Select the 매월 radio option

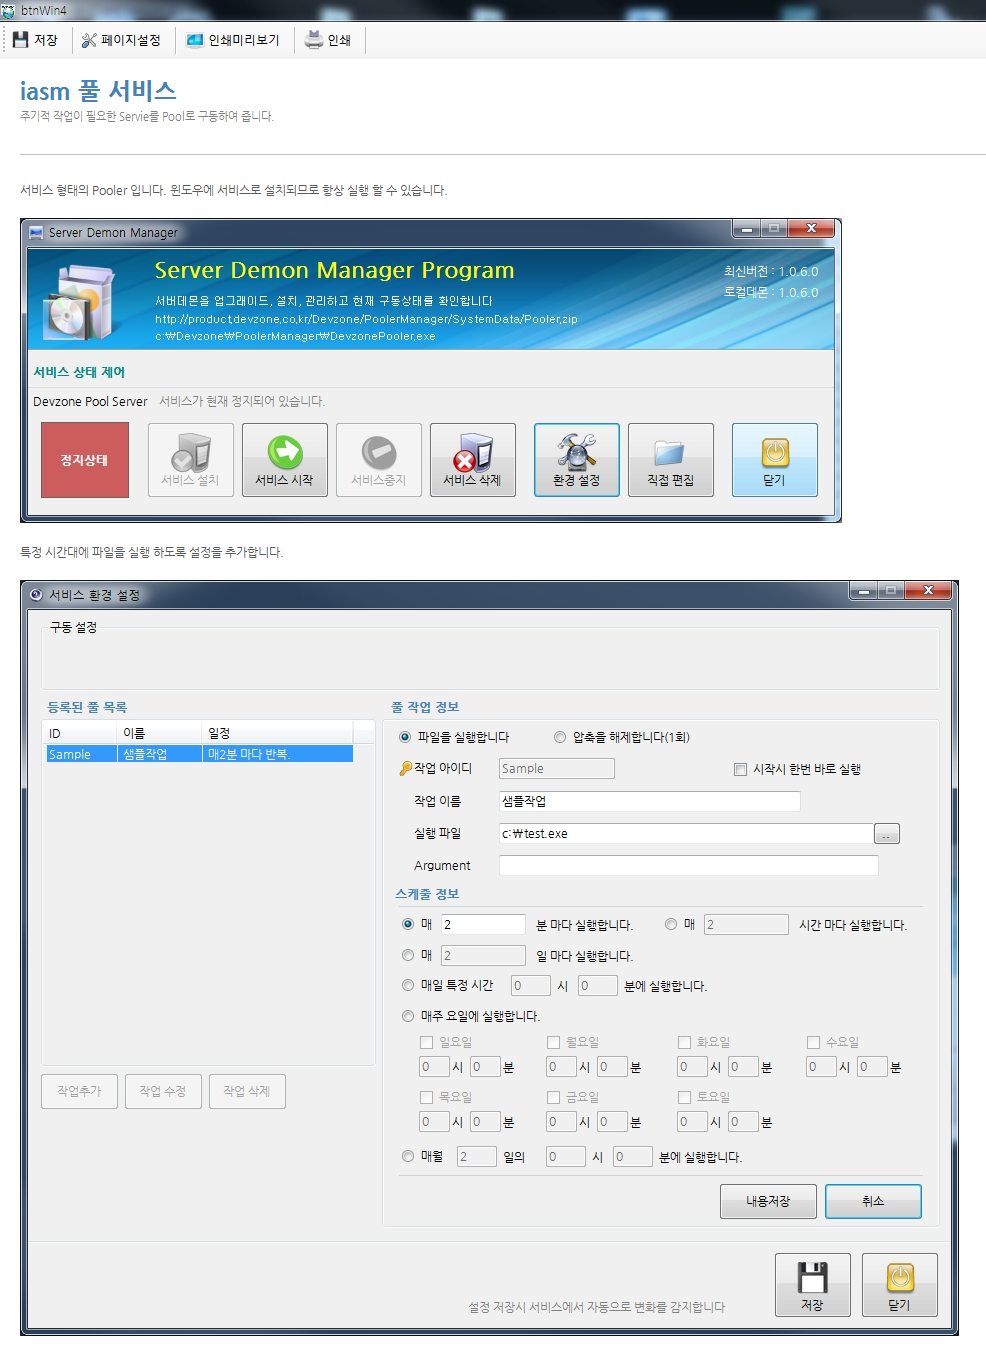click(x=407, y=1156)
